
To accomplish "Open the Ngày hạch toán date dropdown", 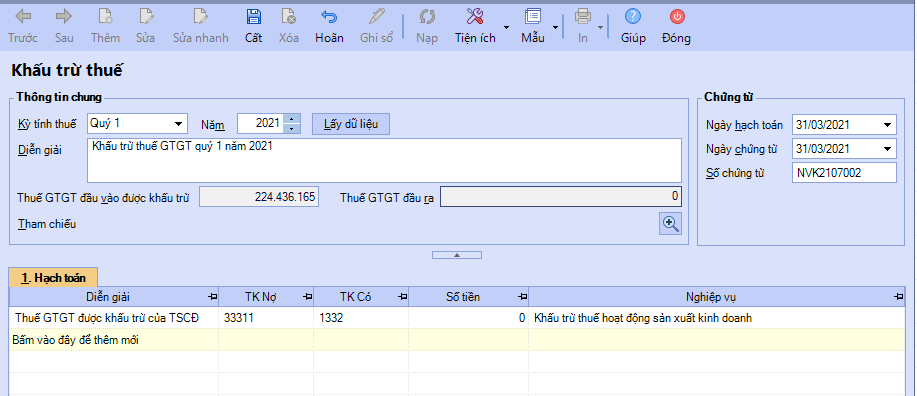I will [x=888, y=125].
